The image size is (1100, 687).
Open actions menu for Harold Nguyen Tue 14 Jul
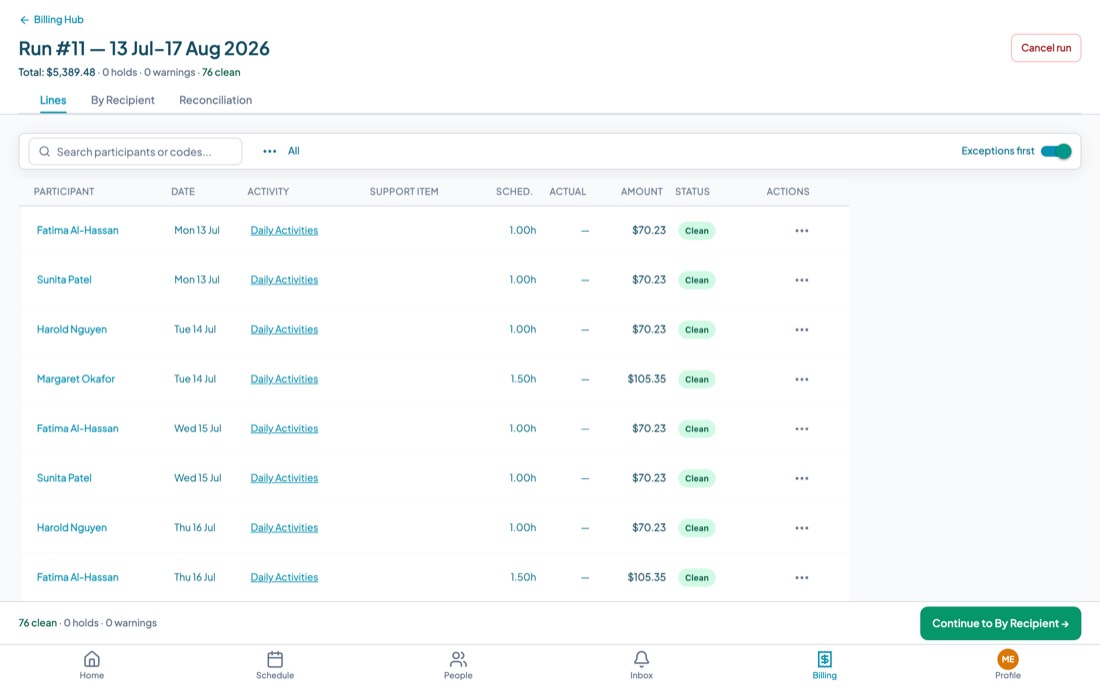coord(802,329)
